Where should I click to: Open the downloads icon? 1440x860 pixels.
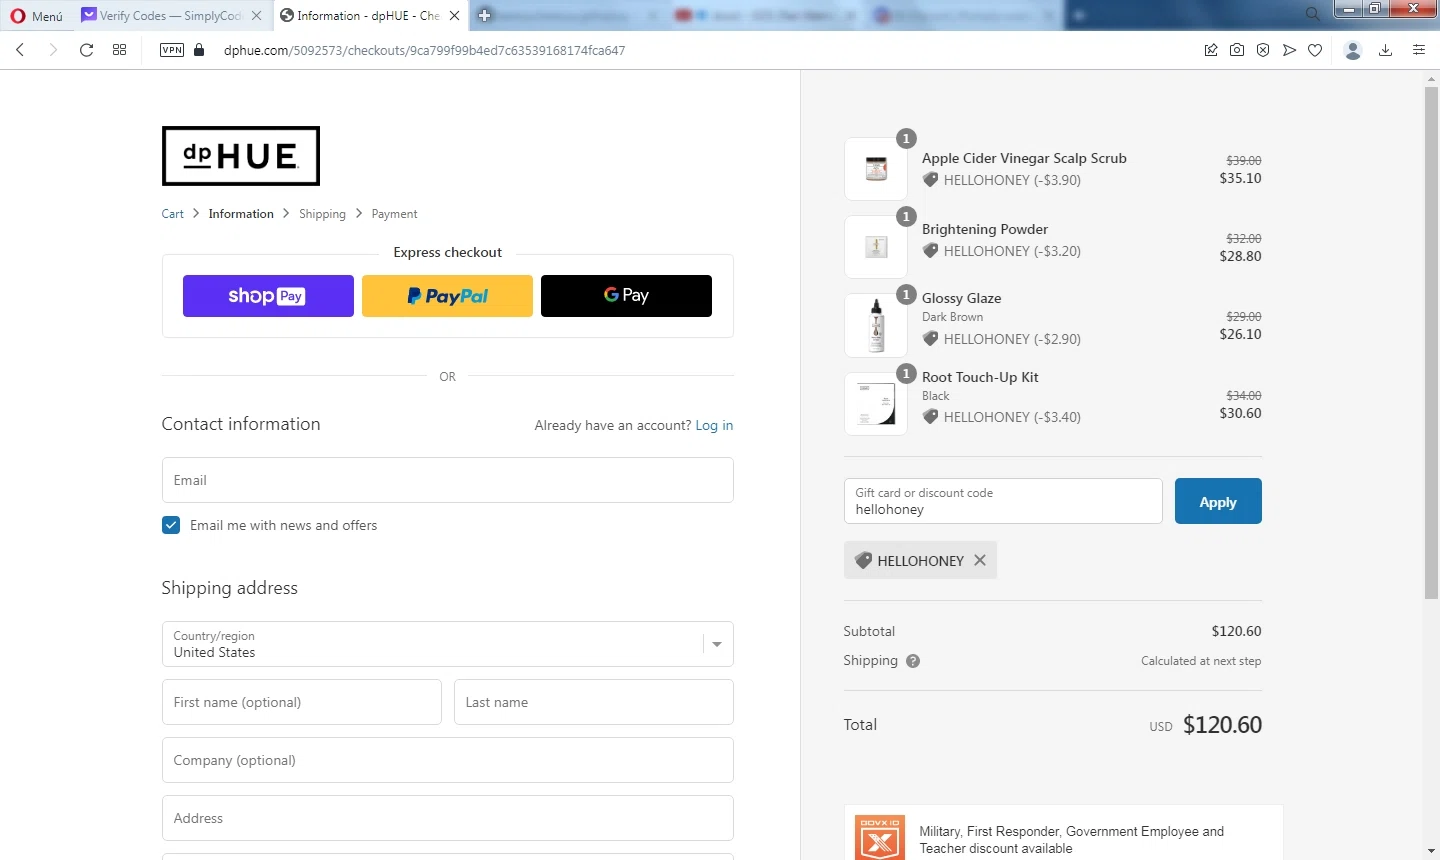[x=1385, y=50]
